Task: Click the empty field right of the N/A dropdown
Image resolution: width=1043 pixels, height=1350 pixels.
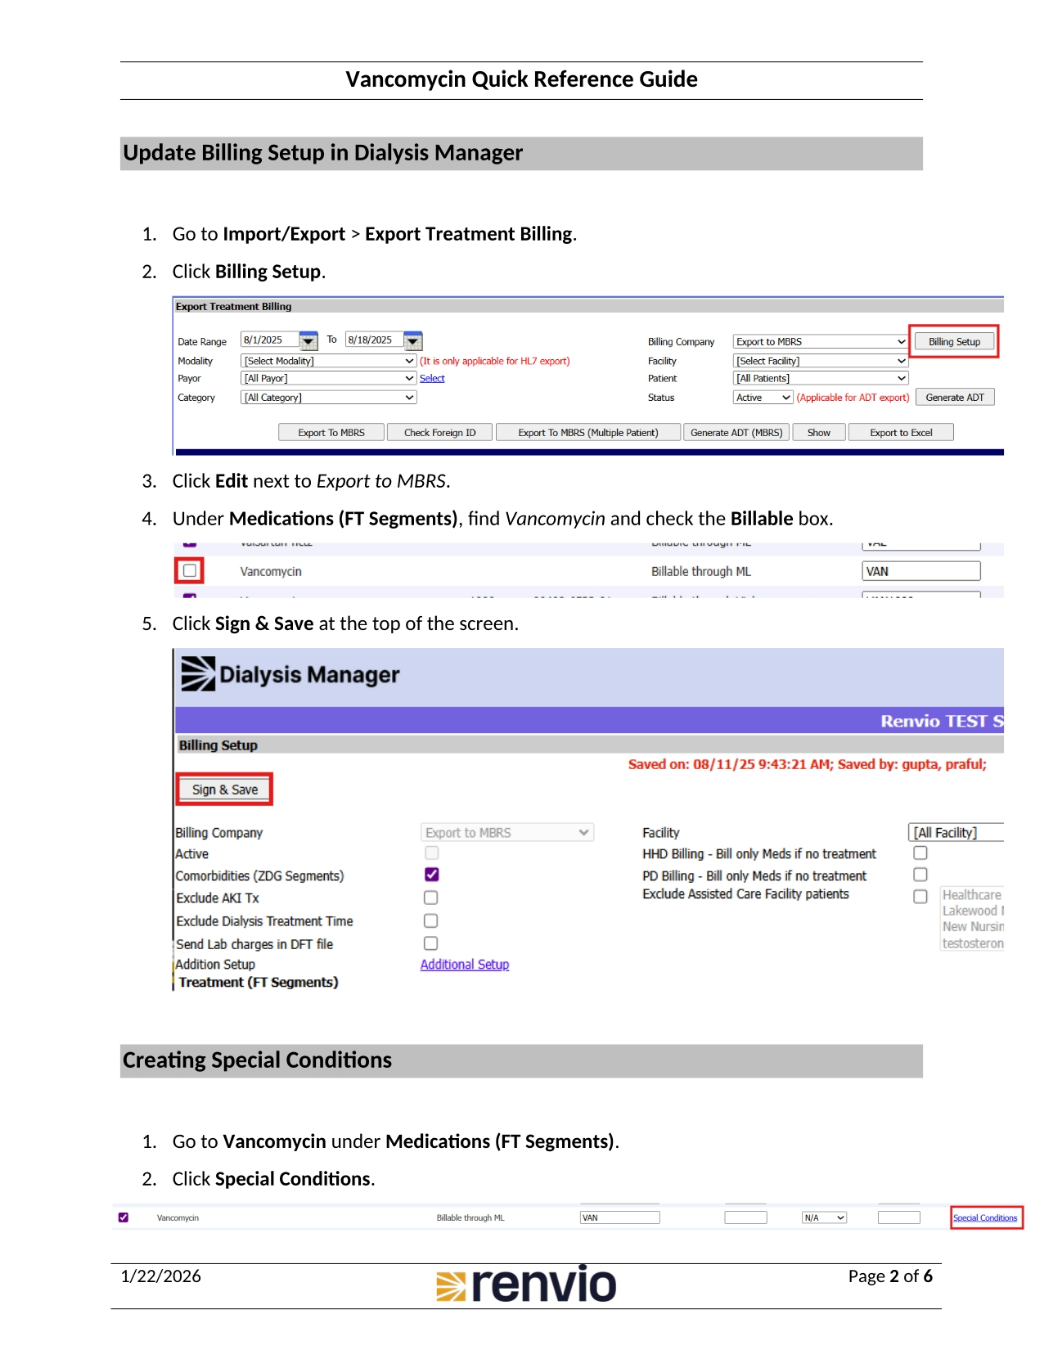Action: (x=899, y=1217)
